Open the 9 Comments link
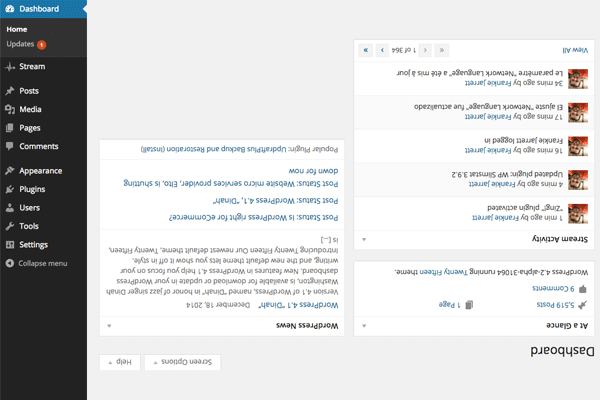This screenshot has height=400, width=600. [553, 288]
